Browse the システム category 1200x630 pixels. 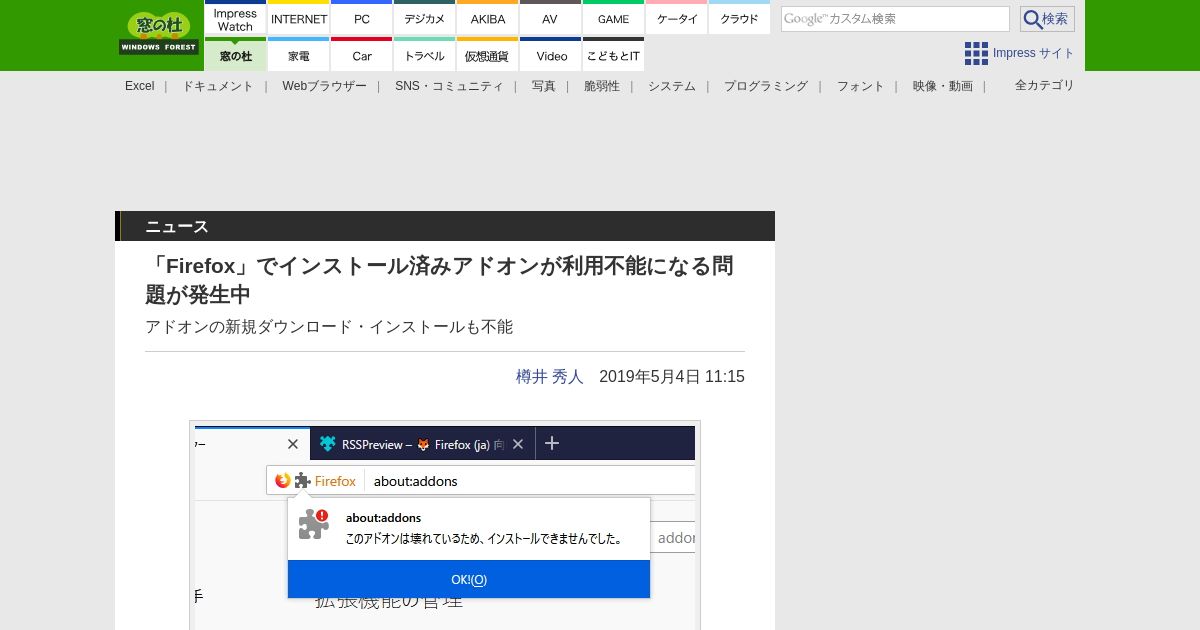pyautogui.click(x=672, y=86)
